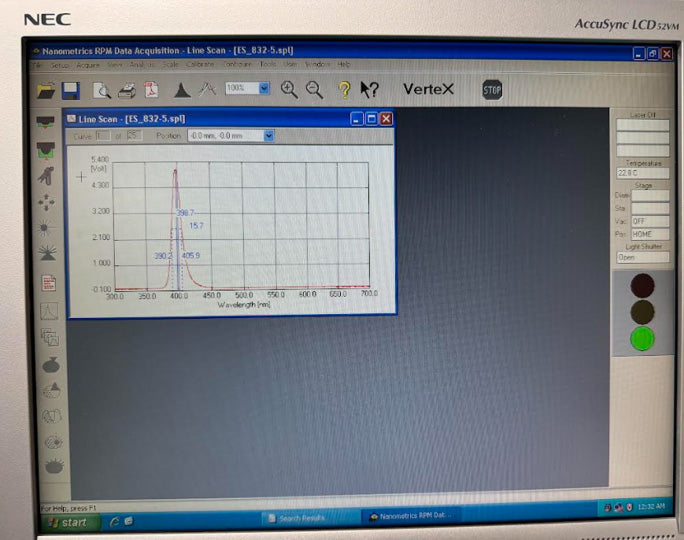Click the Light Shutter Open field

(643, 257)
